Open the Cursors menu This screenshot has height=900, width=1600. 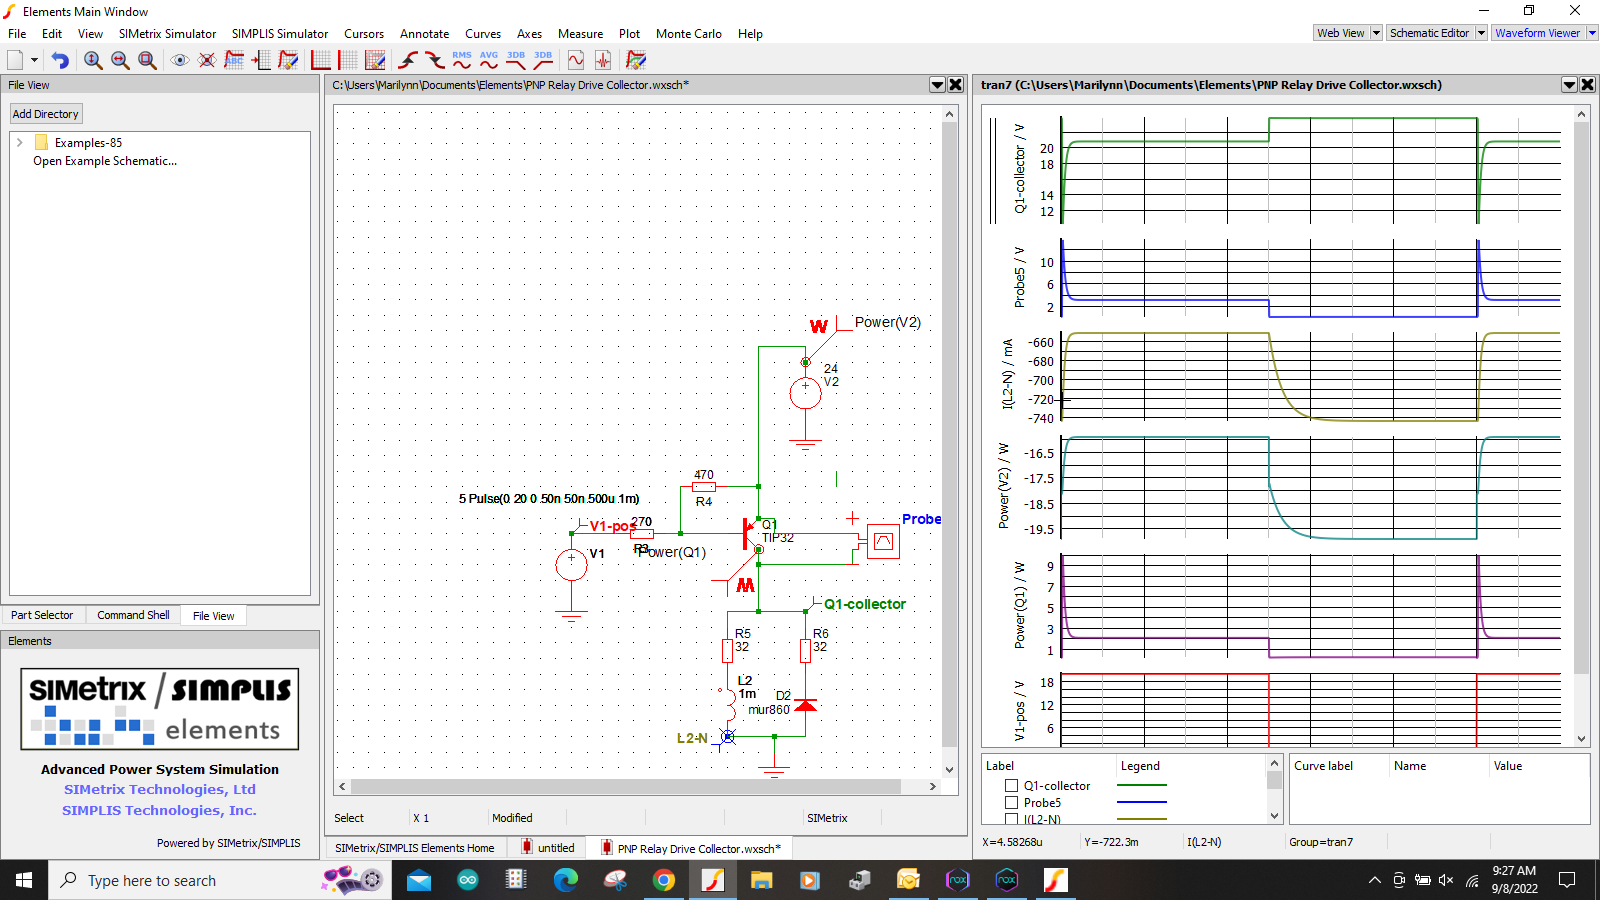coord(364,34)
